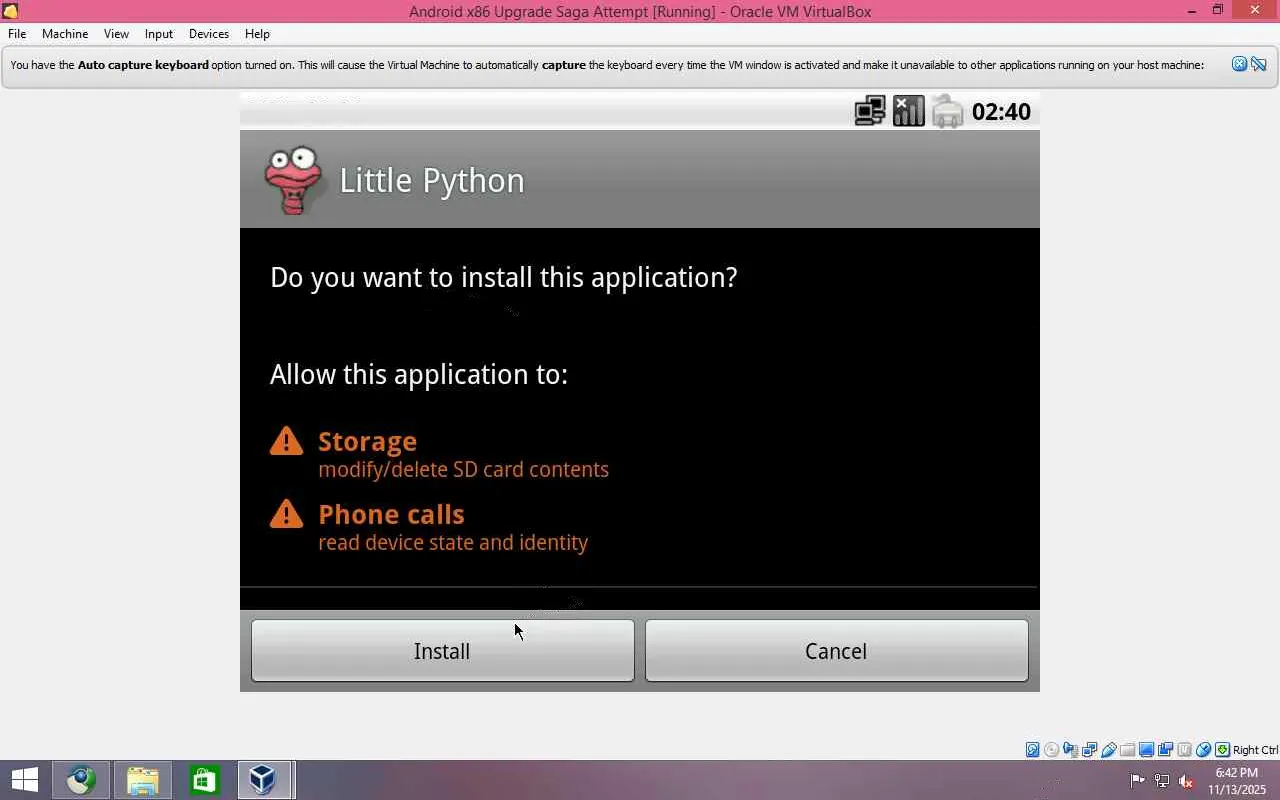Viewport: 1280px width, 800px height.
Task: Open the Machine menu
Action: tap(65, 33)
